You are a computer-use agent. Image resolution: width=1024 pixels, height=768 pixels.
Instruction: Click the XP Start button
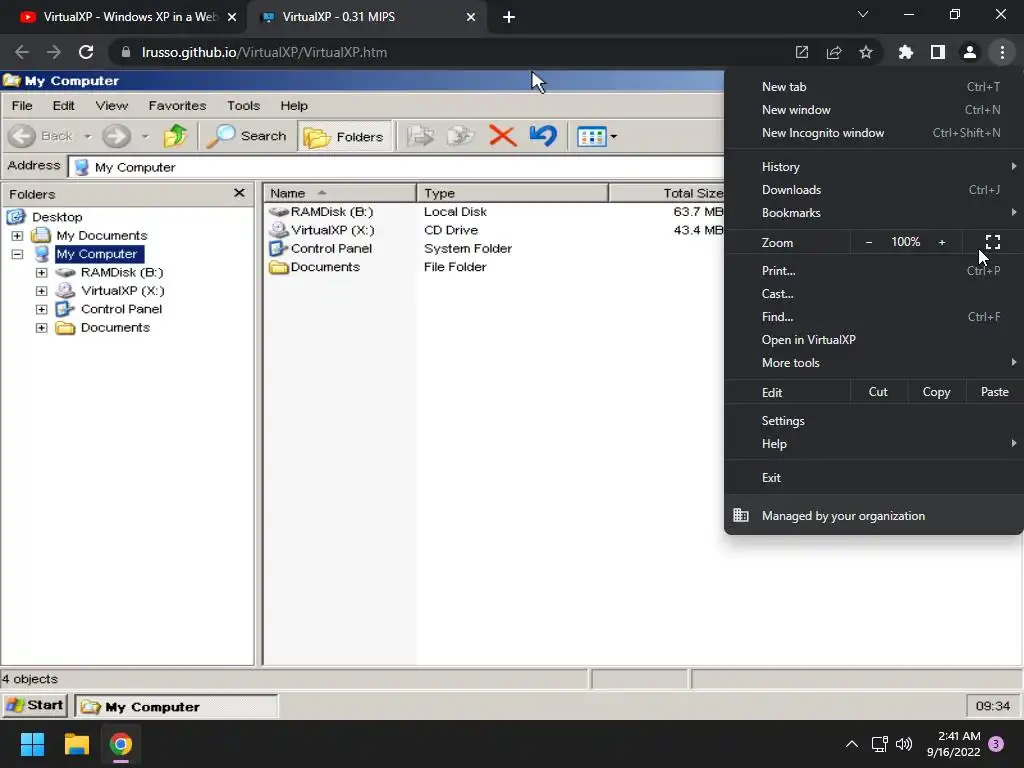pyautogui.click(x=35, y=705)
